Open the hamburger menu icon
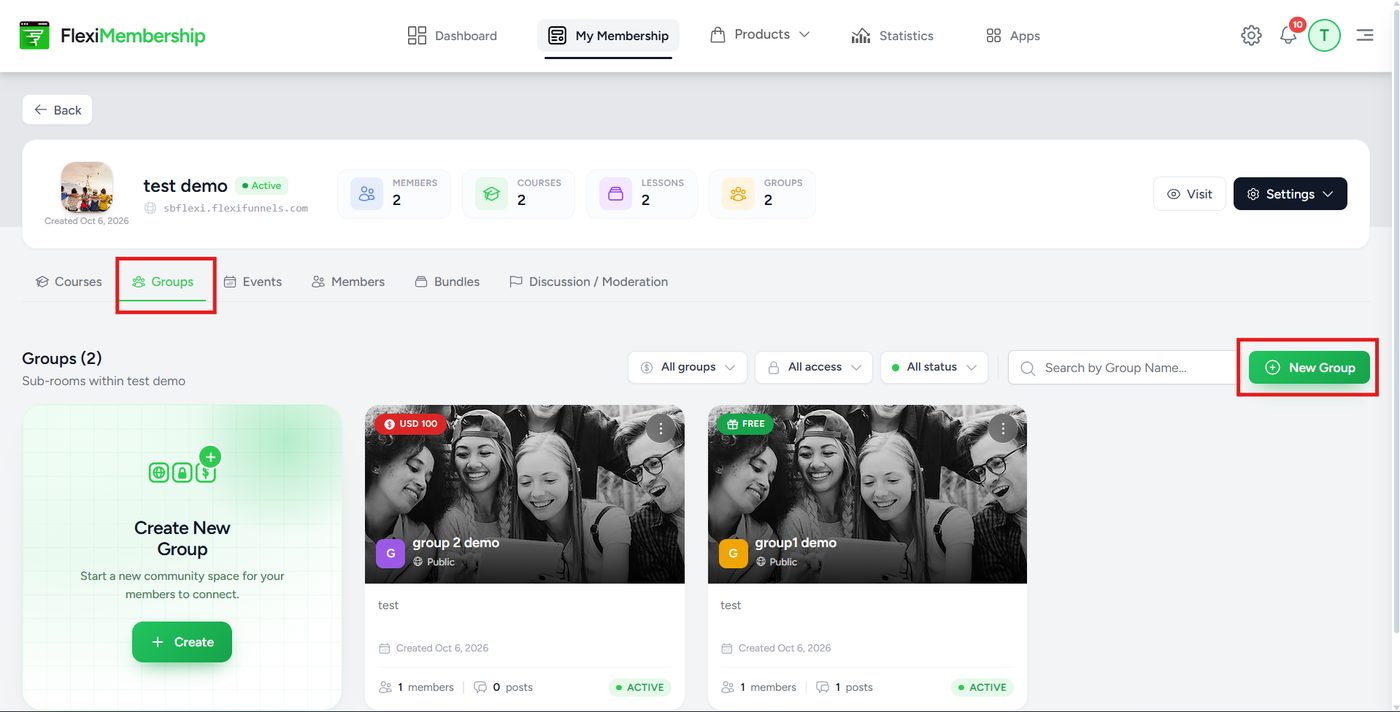Screen dimensions: 1400x712 pos(1364,36)
